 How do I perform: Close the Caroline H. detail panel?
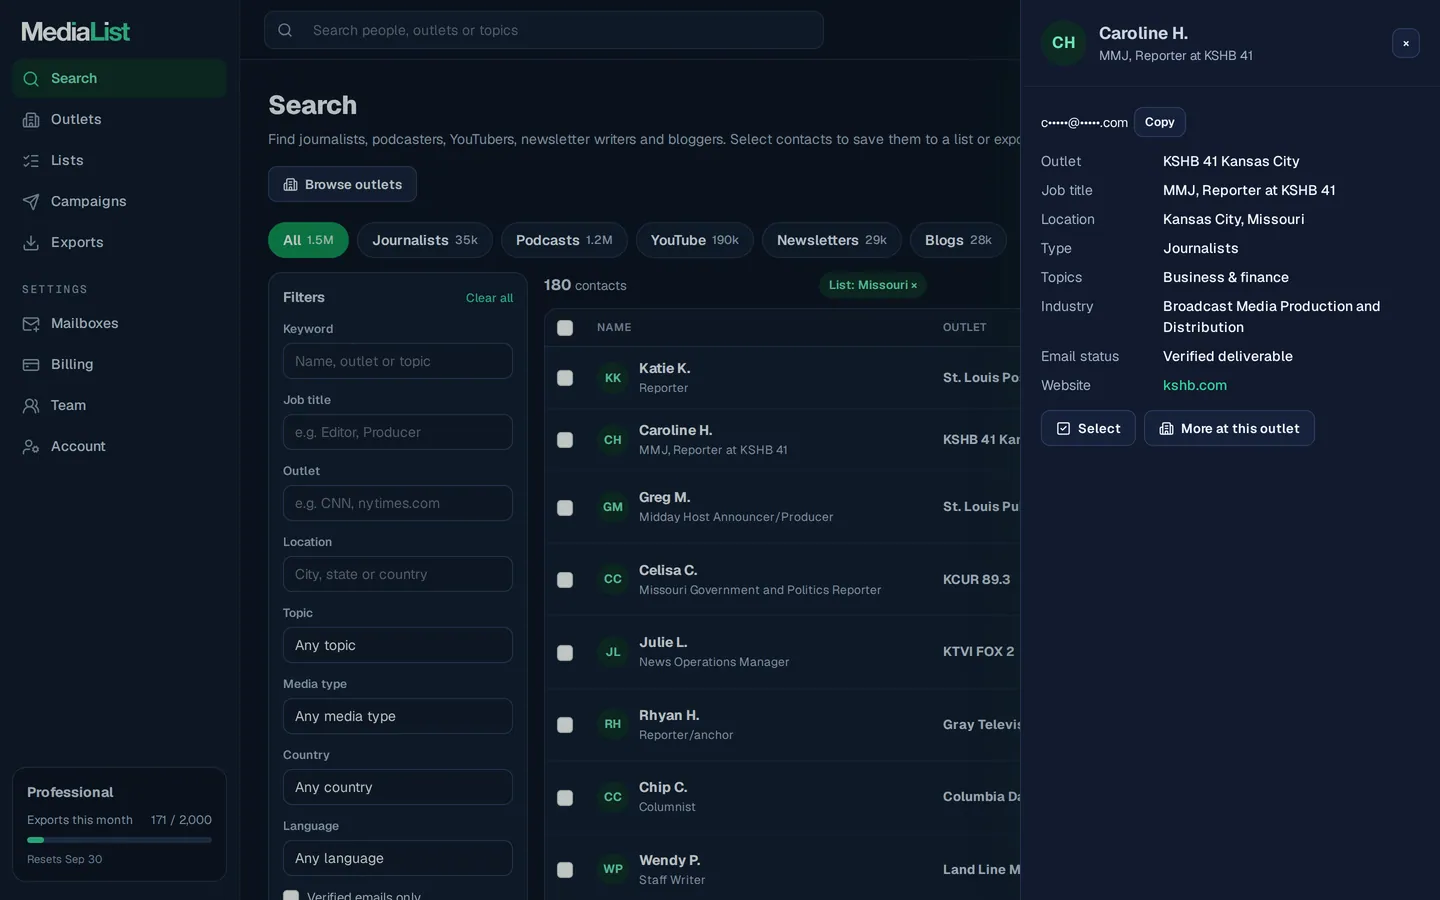(1405, 43)
